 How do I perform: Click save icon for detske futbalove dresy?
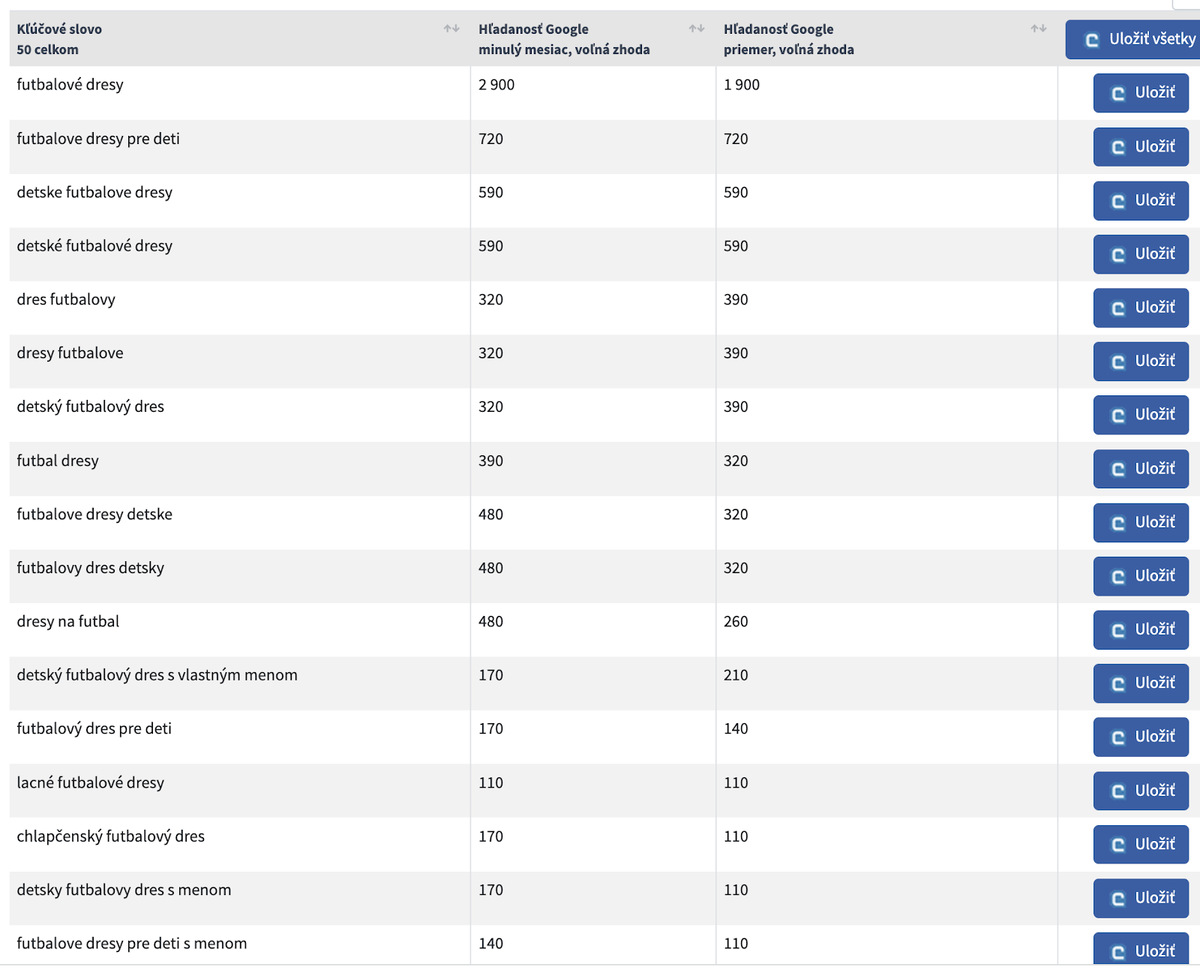coord(1119,201)
